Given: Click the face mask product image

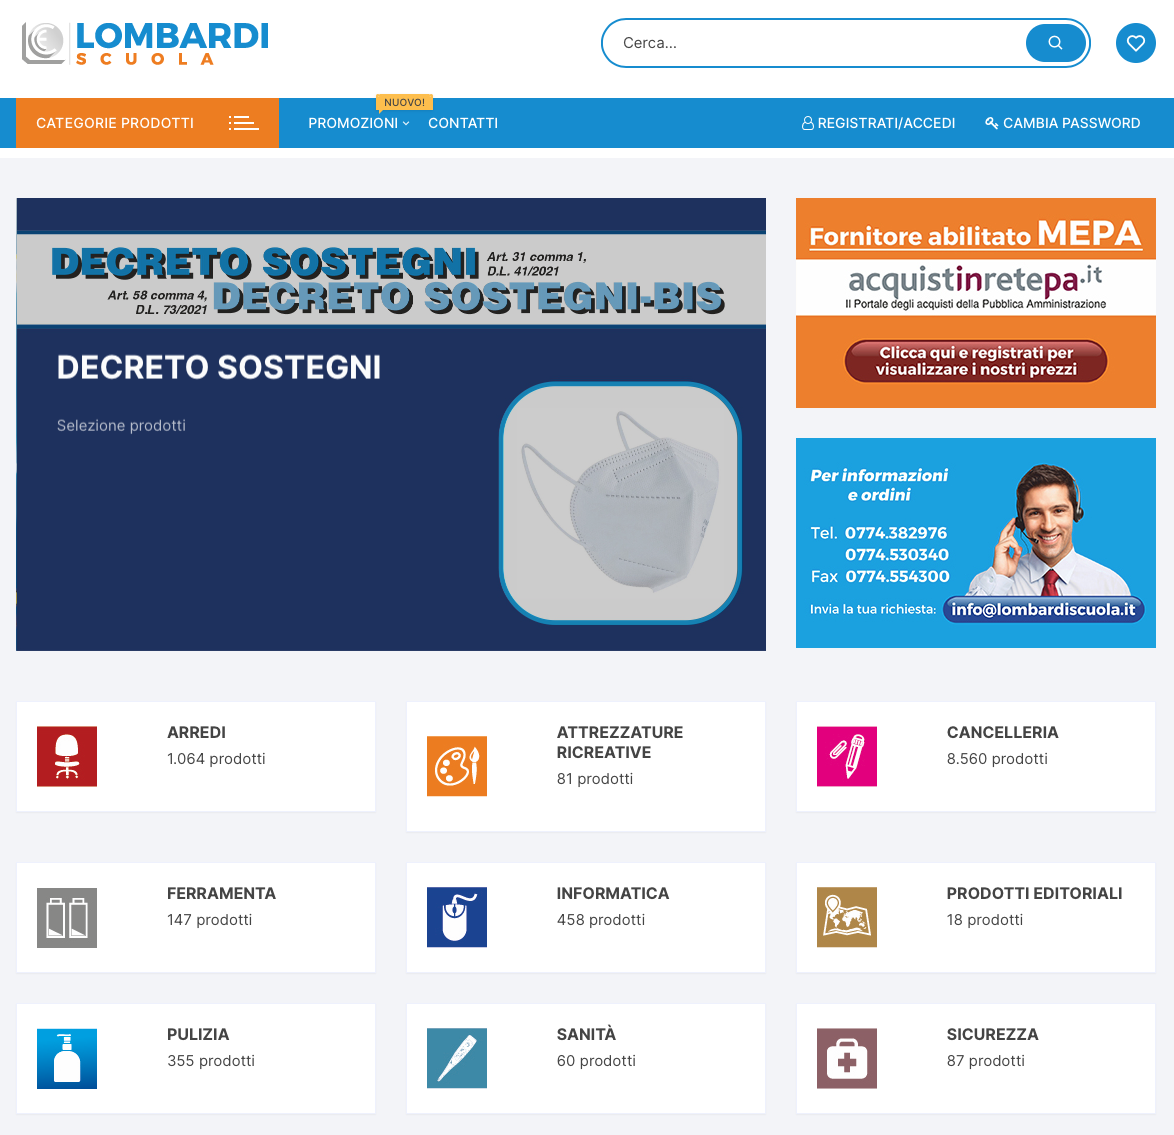Looking at the screenshot, I should (620, 502).
